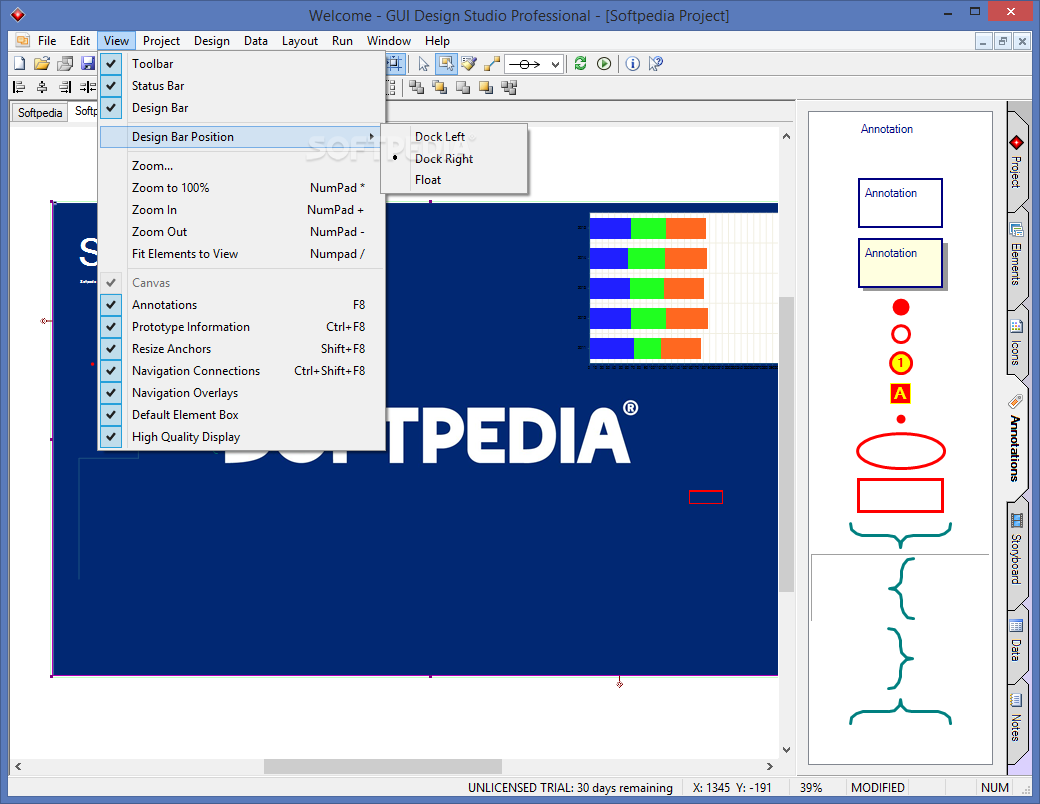Pick the red rectangle annotation shape
The width and height of the screenshot is (1040, 804).
(901, 496)
